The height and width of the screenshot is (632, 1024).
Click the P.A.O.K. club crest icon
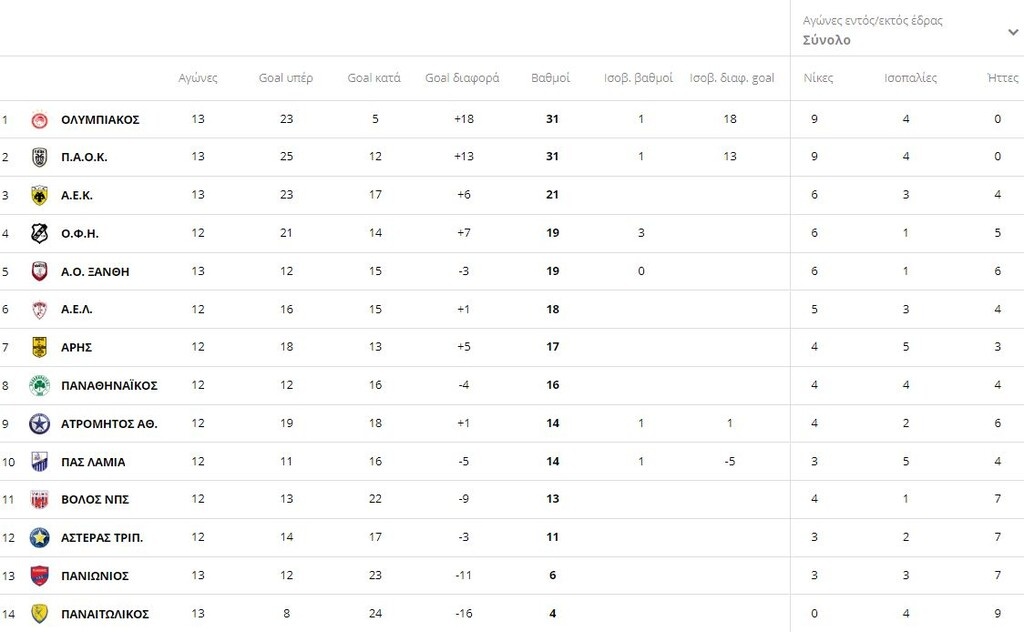point(39,157)
